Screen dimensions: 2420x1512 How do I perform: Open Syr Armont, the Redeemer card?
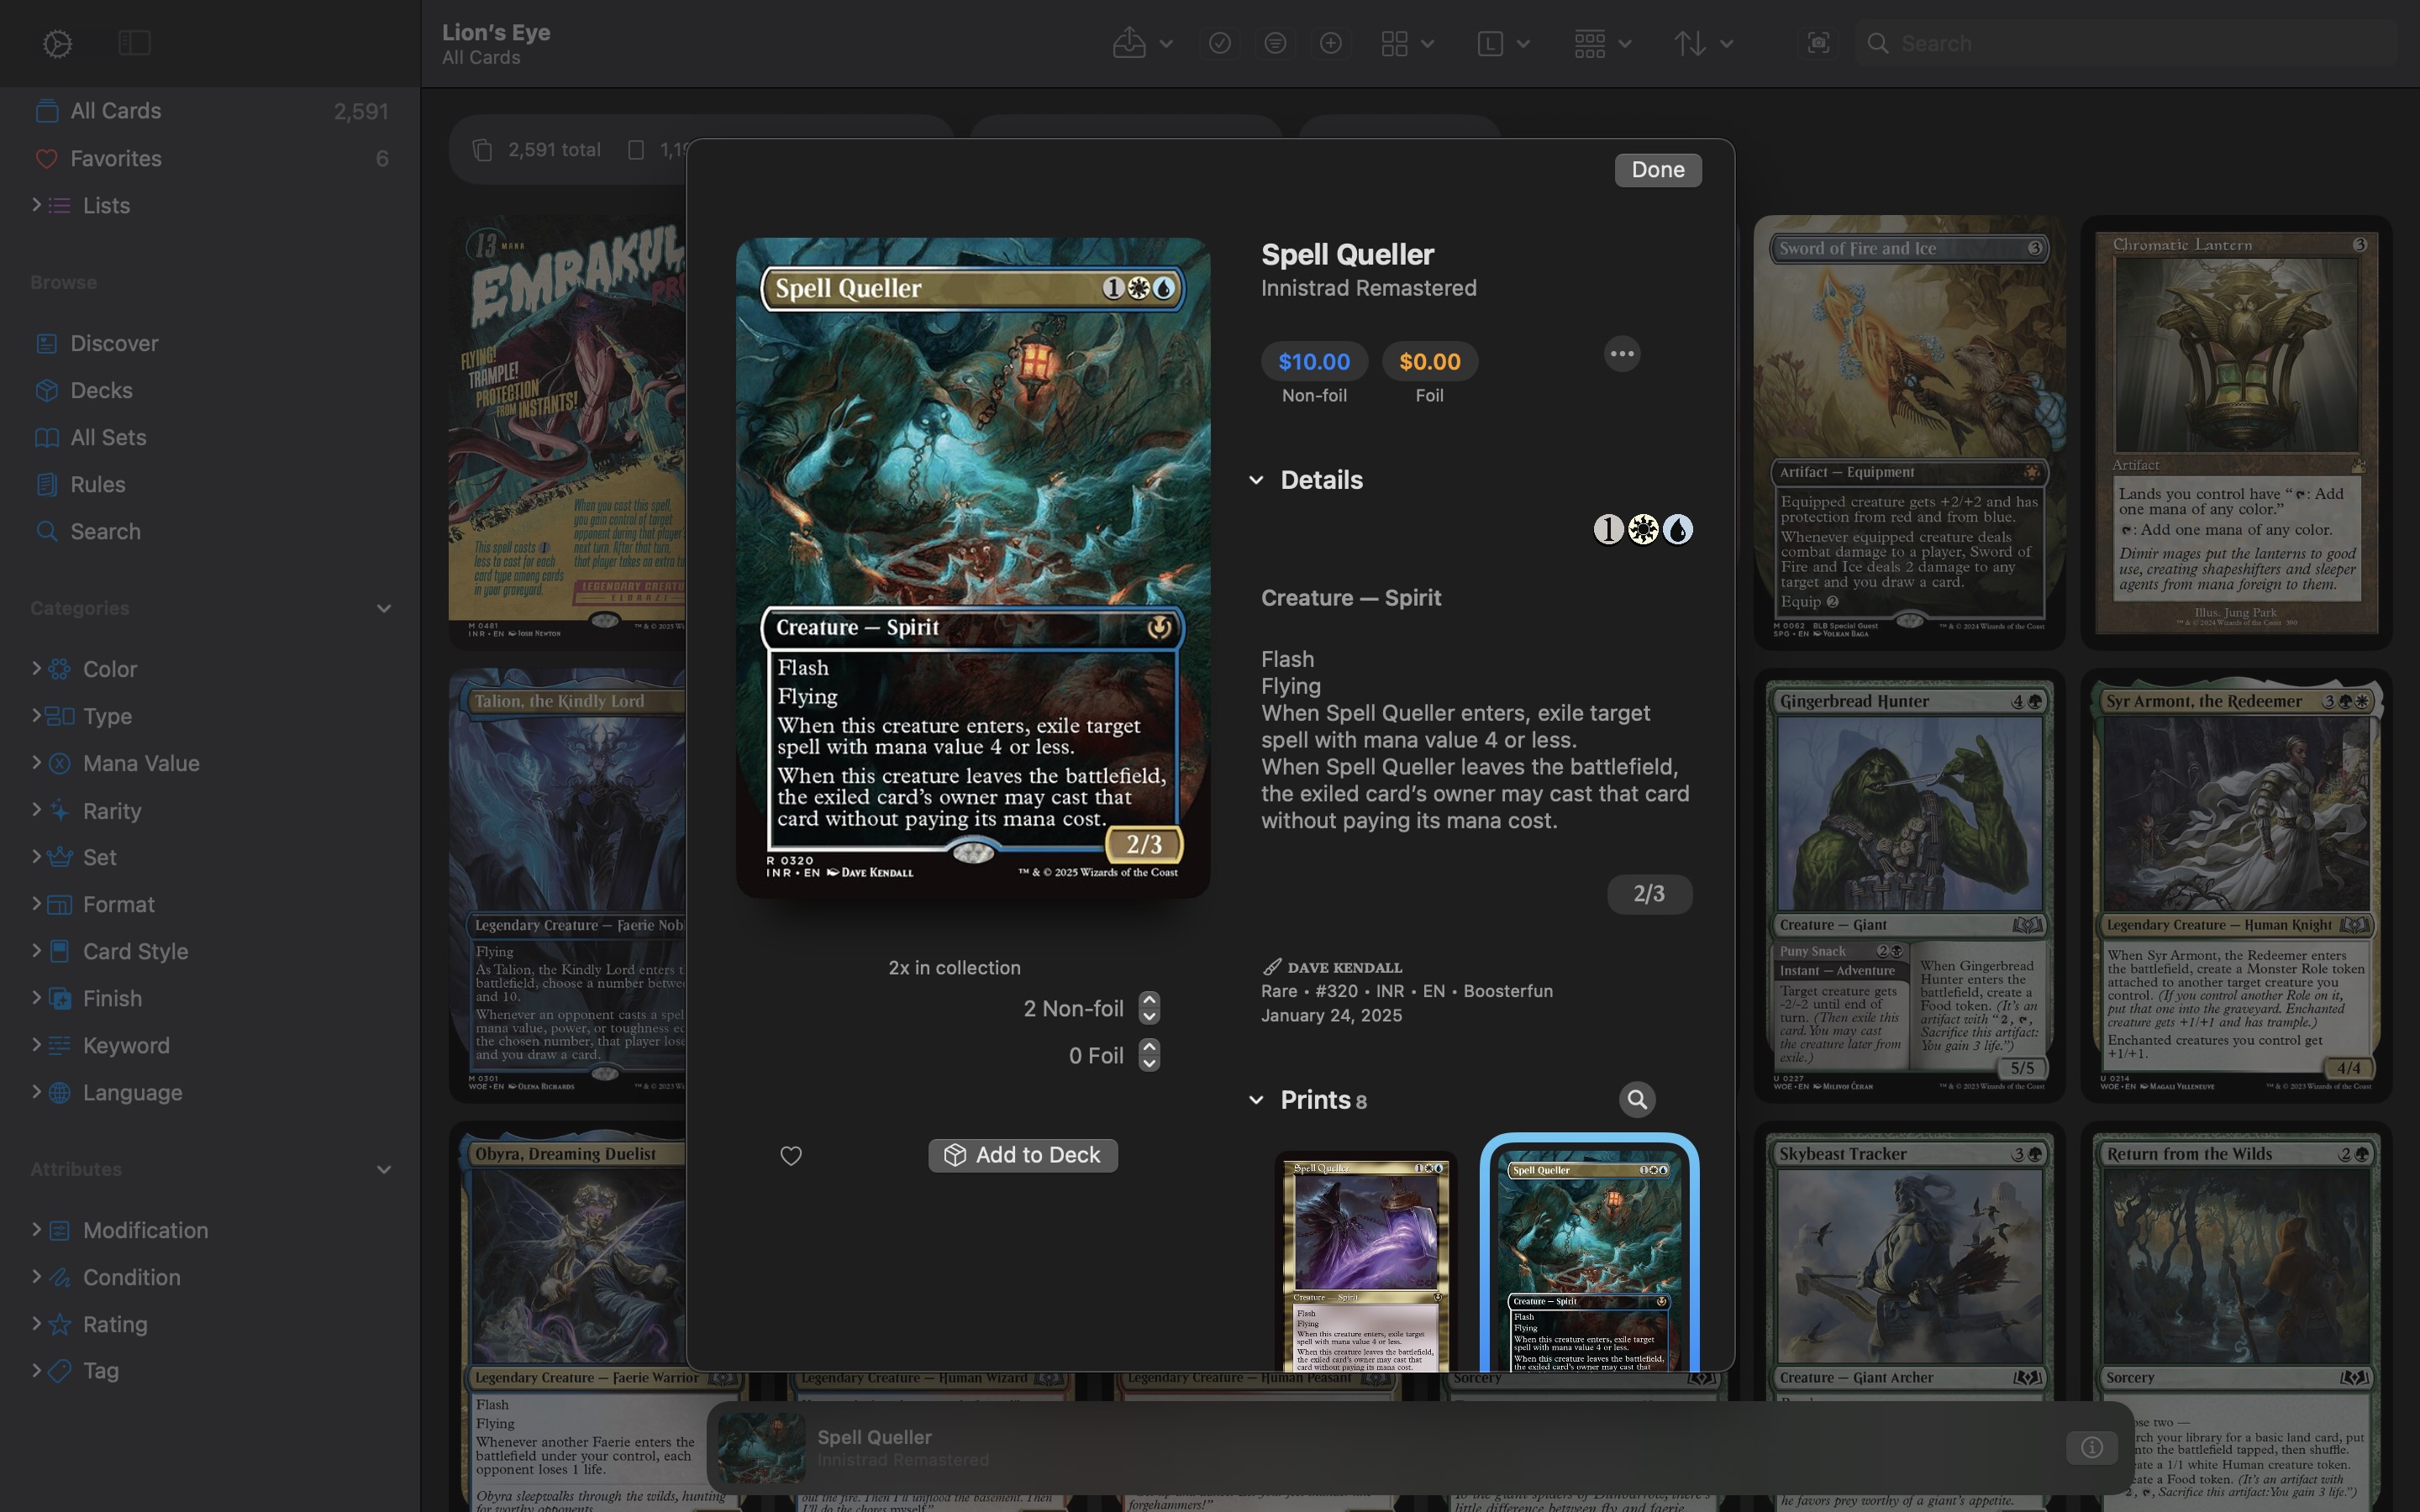tap(2236, 886)
